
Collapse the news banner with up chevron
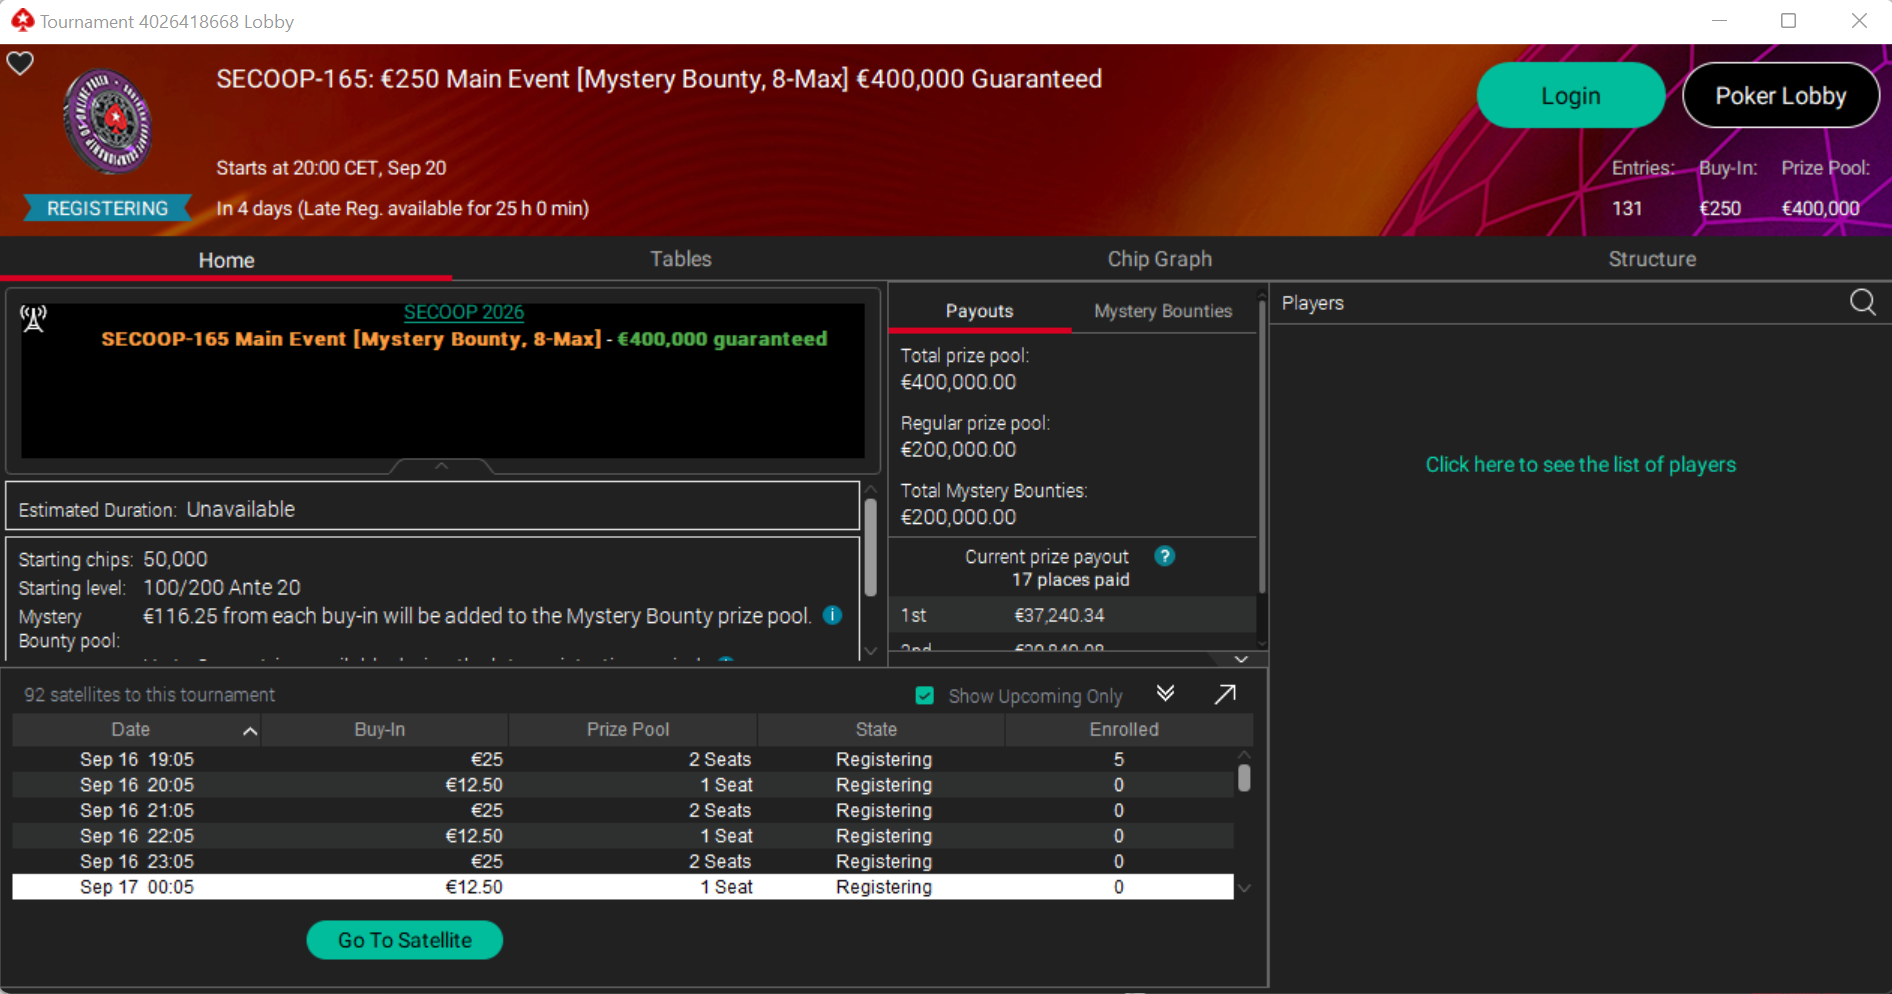[x=441, y=466]
